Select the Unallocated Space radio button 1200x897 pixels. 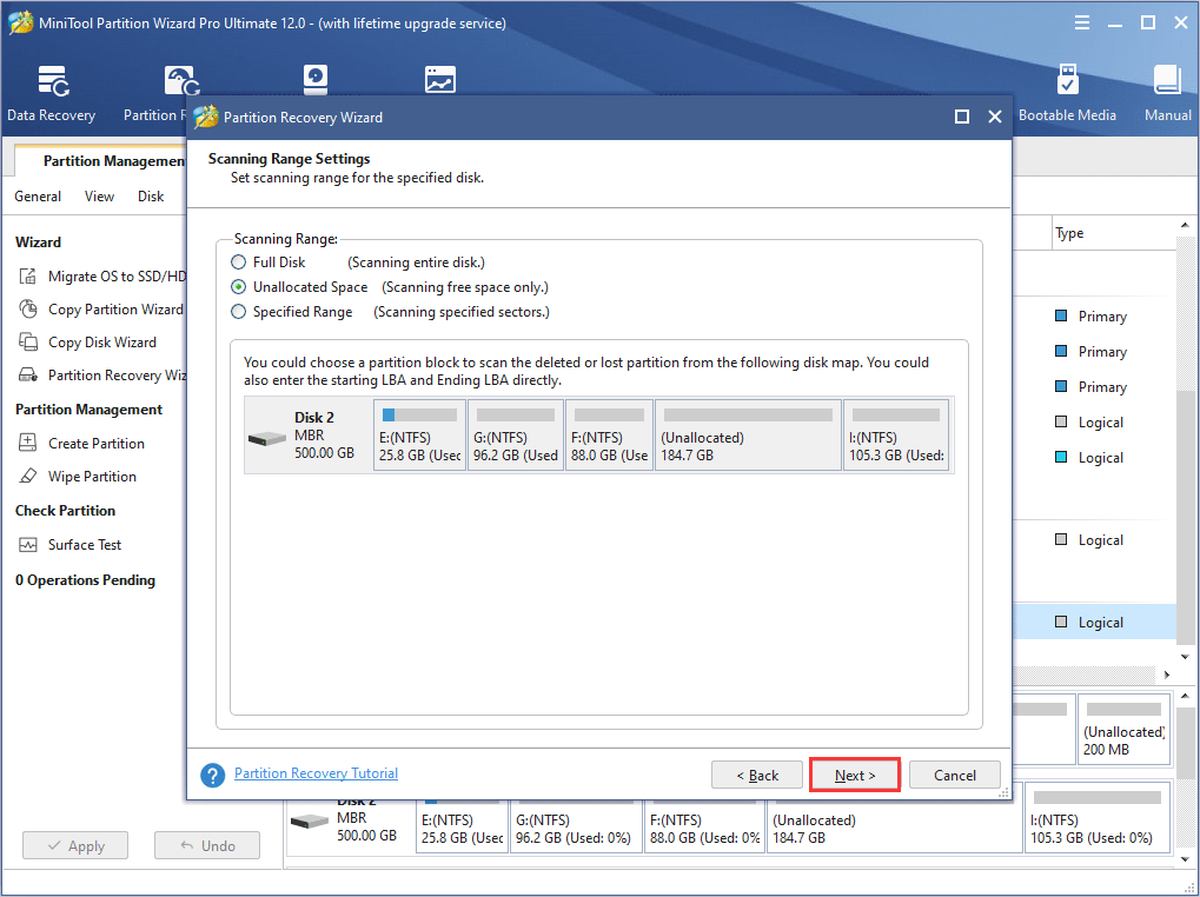point(238,287)
